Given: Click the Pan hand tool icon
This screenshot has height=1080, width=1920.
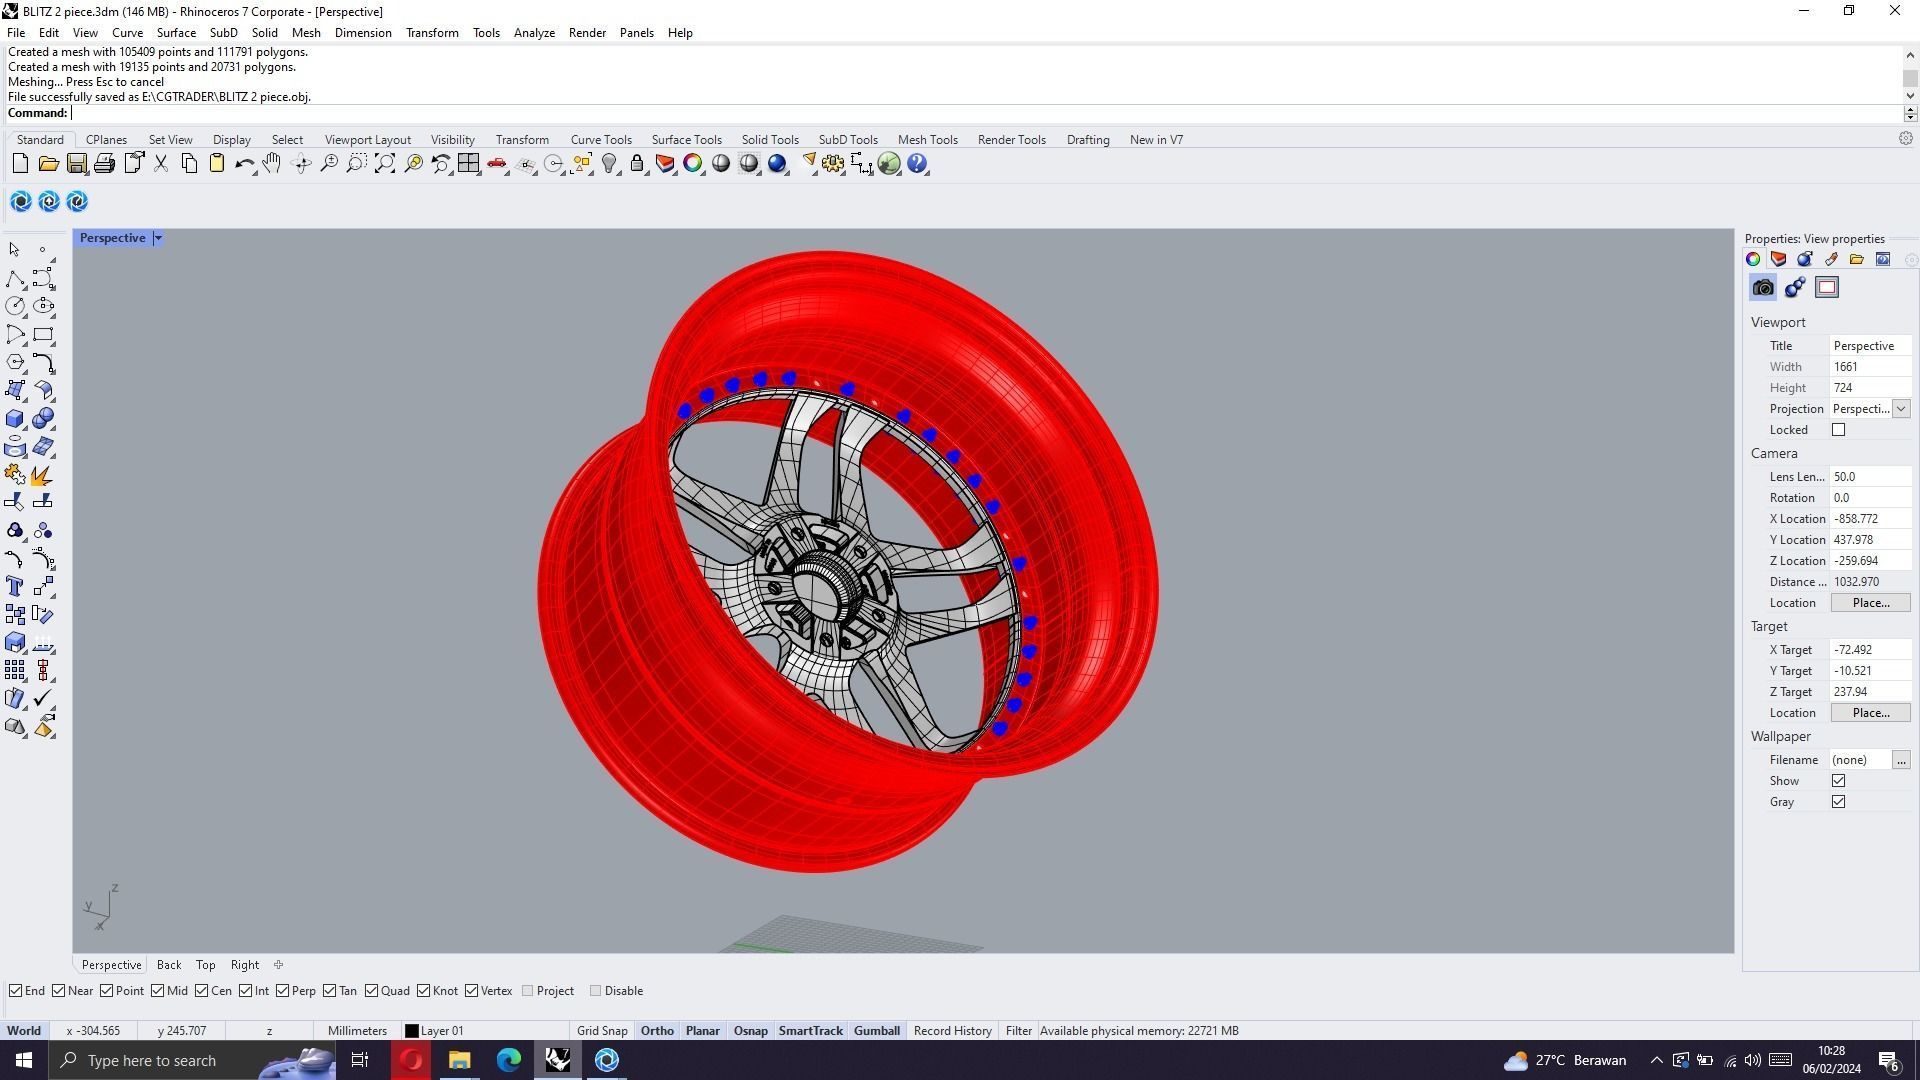Looking at the screenshot, I should [271, 164].
